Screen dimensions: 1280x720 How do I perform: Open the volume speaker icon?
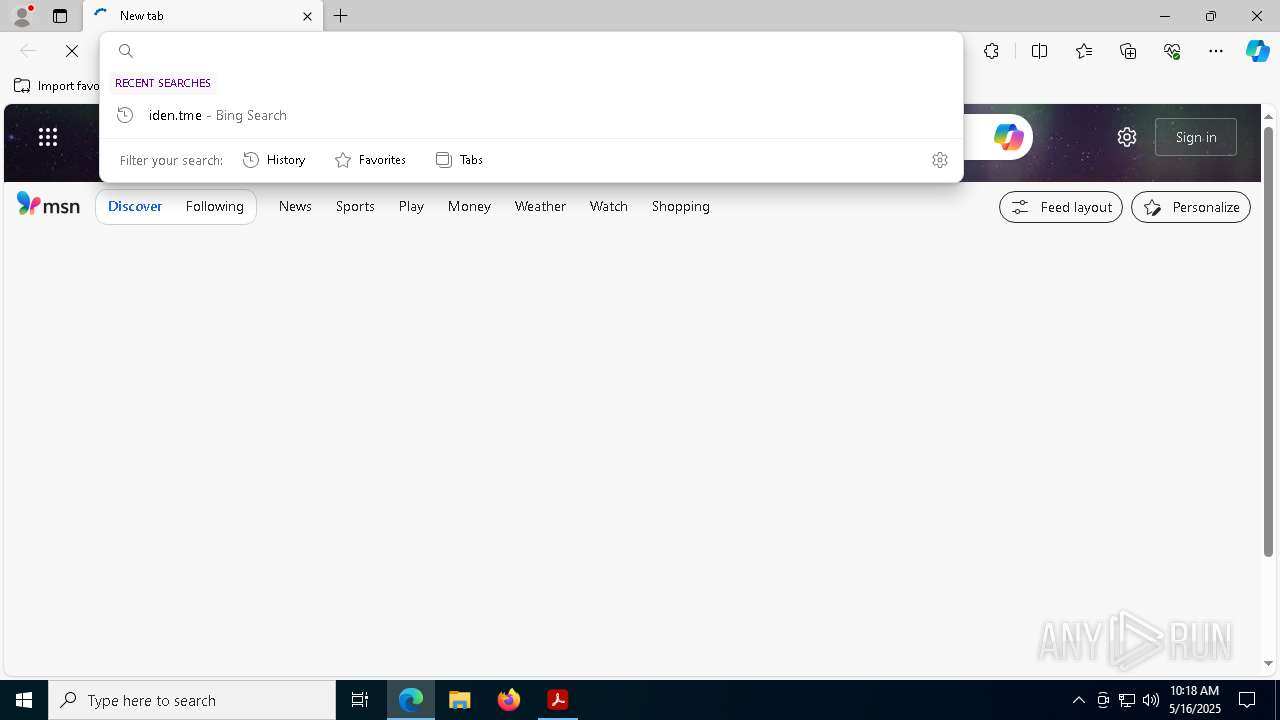(1151, 700)
